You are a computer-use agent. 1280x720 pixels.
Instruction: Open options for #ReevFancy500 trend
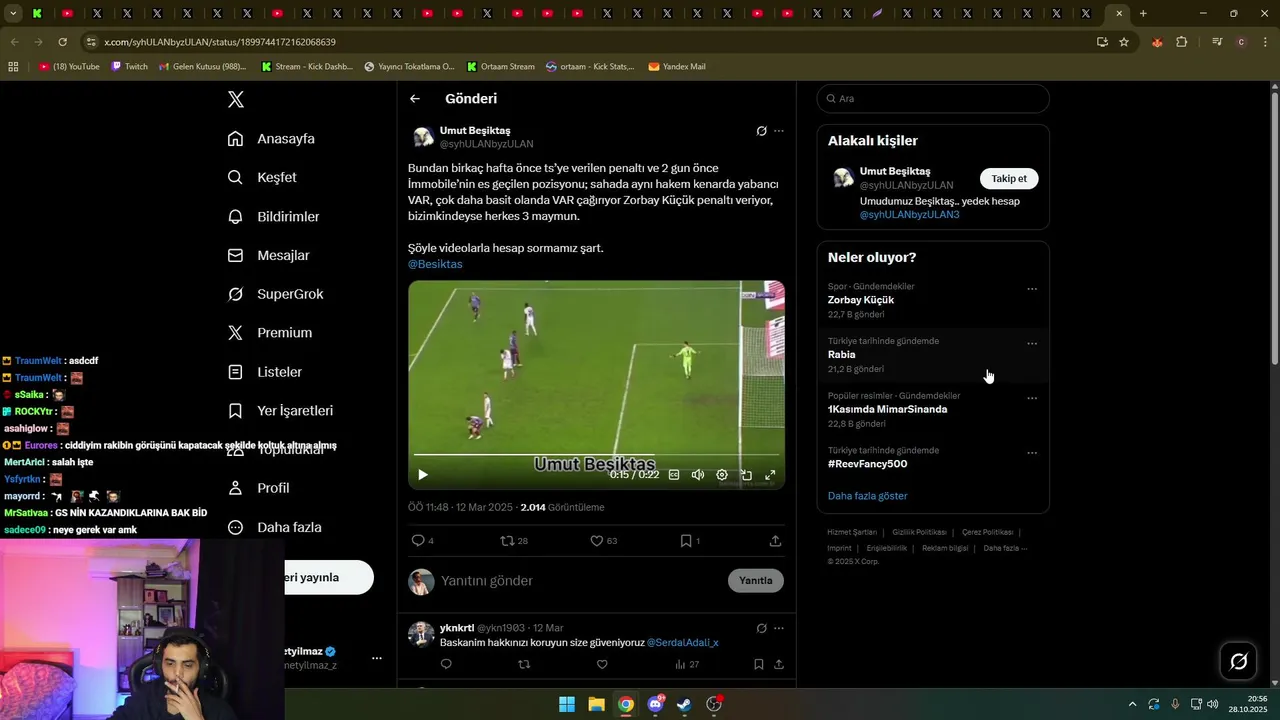point(1032,453)
